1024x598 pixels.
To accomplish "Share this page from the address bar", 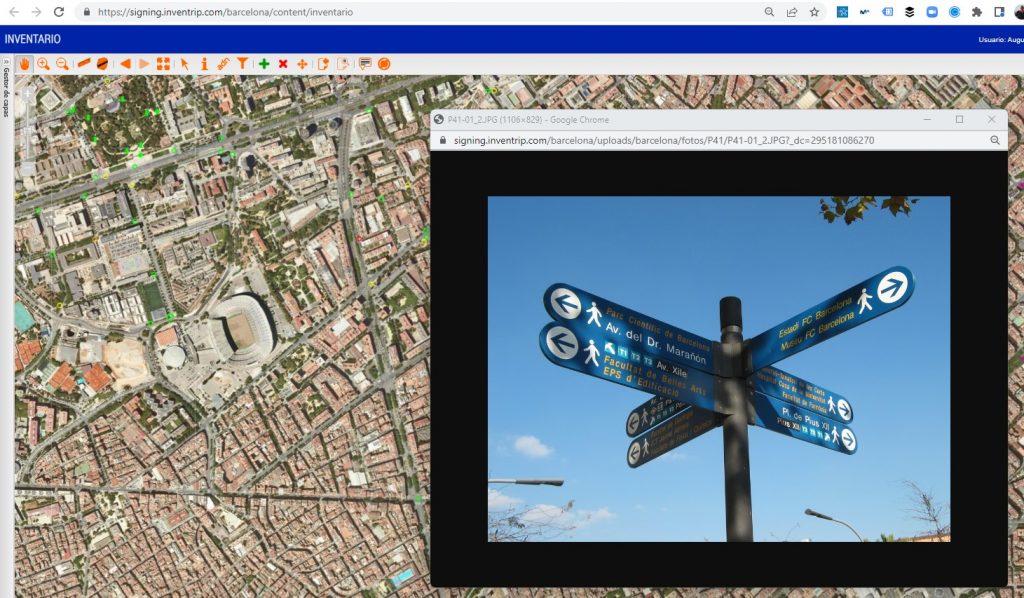I will point(792,12).
